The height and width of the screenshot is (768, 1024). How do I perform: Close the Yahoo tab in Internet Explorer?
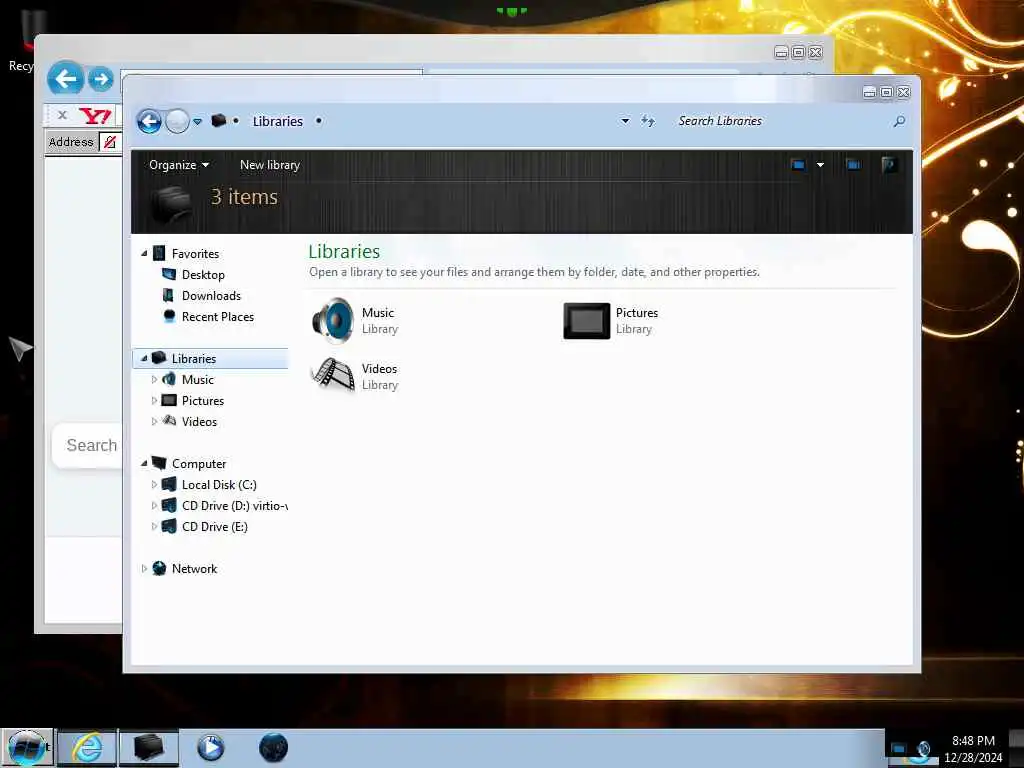pos(62,115)
